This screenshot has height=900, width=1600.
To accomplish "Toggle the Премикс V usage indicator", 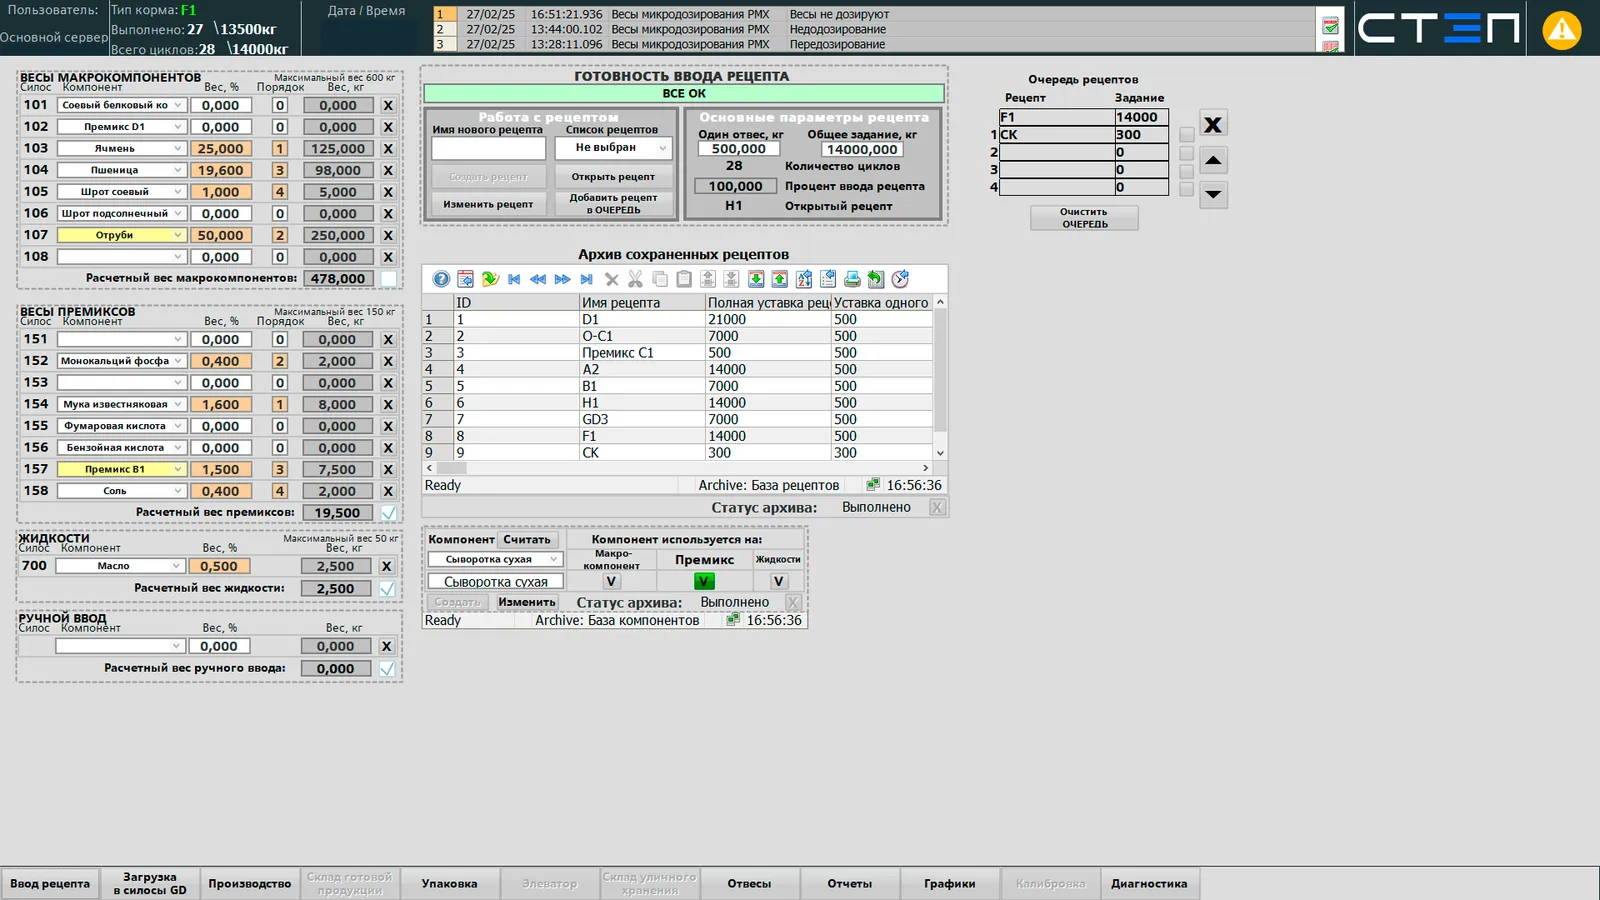I will coord(704,581).
